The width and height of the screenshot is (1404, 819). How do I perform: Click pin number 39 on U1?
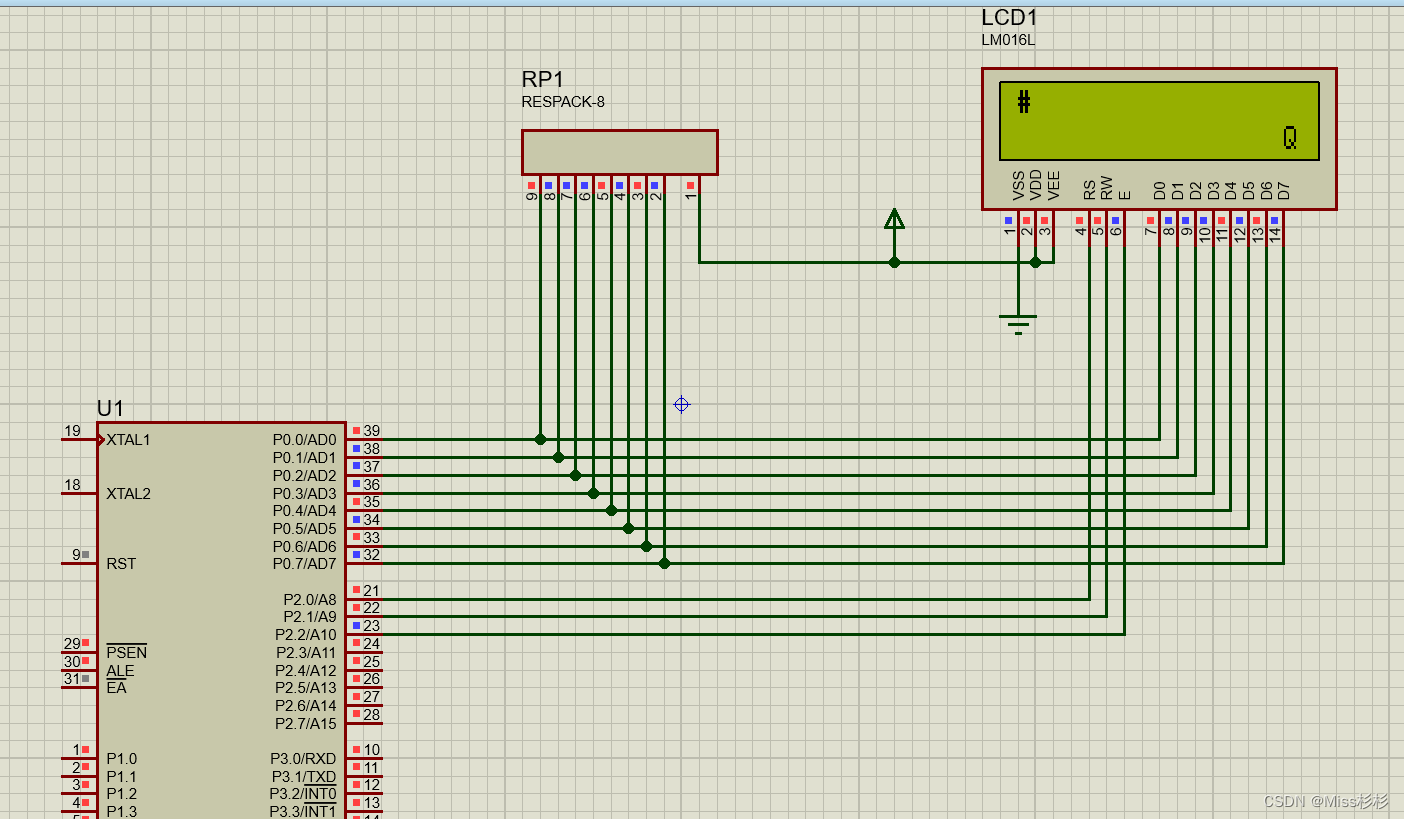tap(372, 431)
